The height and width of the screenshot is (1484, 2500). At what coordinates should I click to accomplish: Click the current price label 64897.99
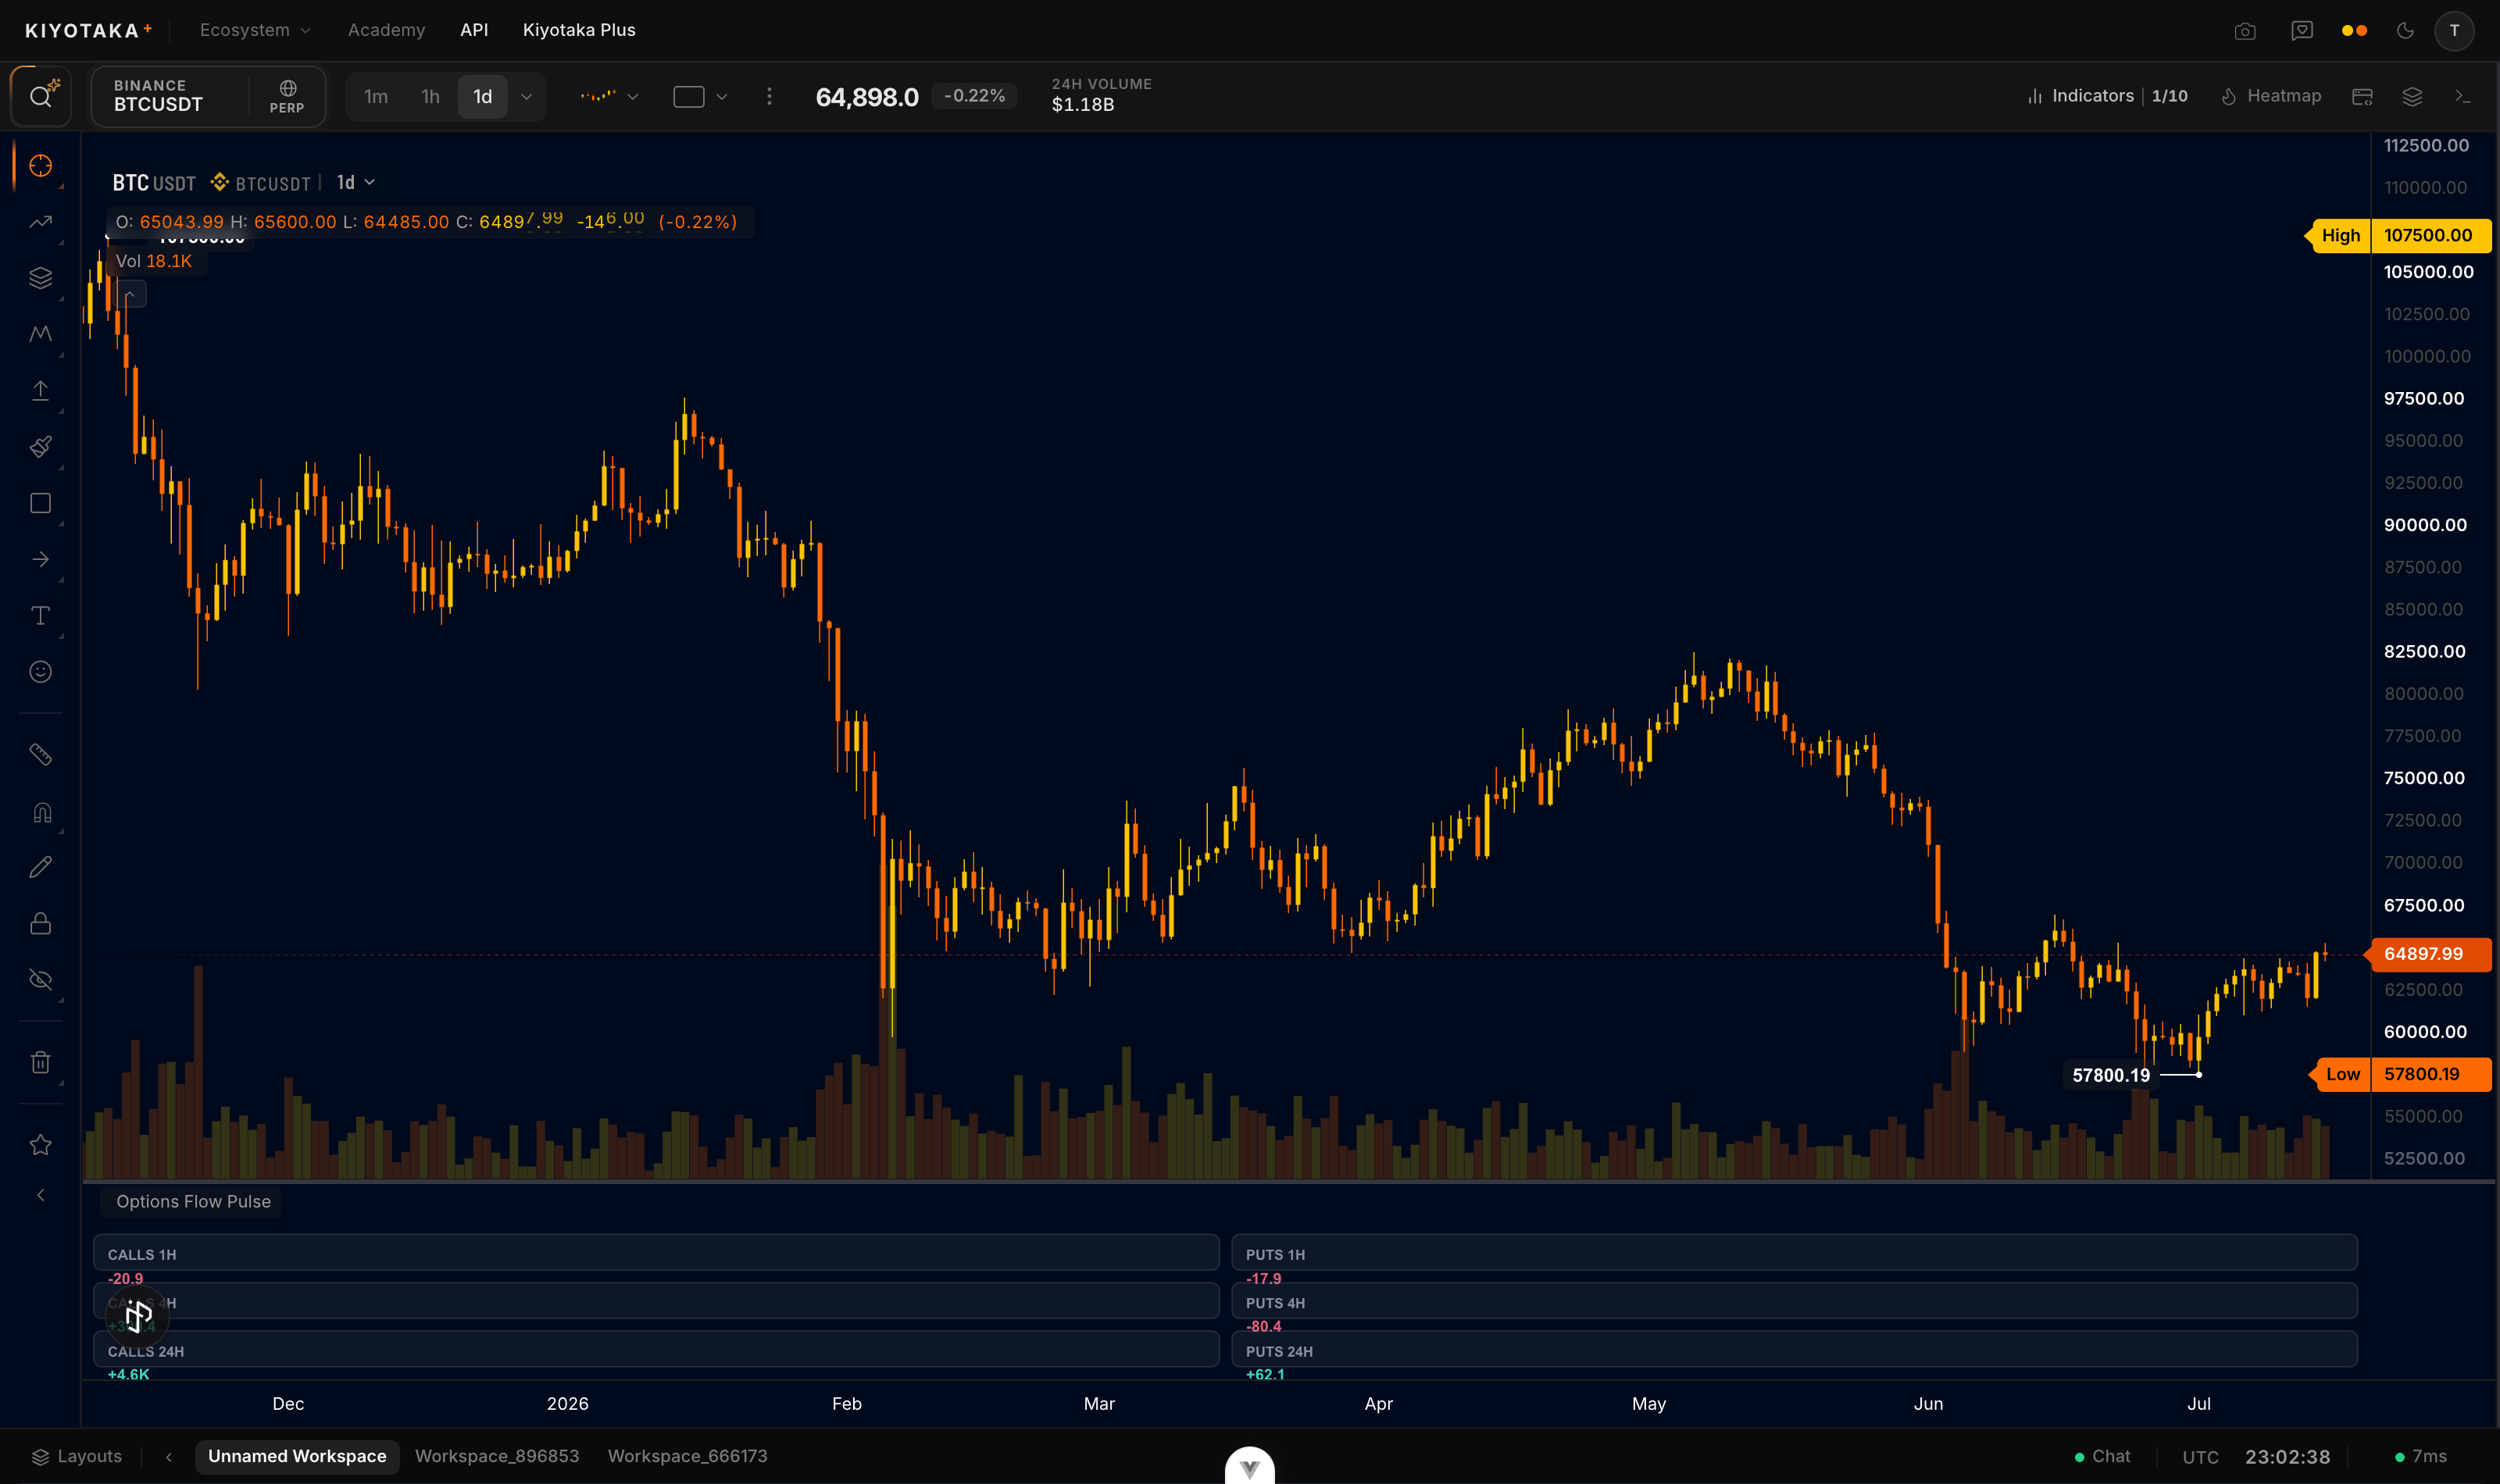coord(2430,954)
